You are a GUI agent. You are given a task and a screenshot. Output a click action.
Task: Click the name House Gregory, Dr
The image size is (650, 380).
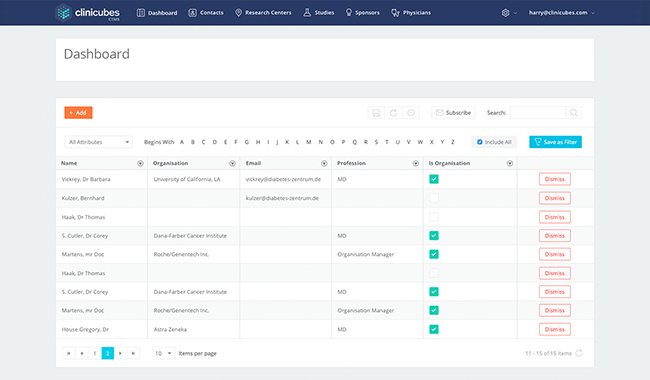pyautogui.click(x=85, y=329)
